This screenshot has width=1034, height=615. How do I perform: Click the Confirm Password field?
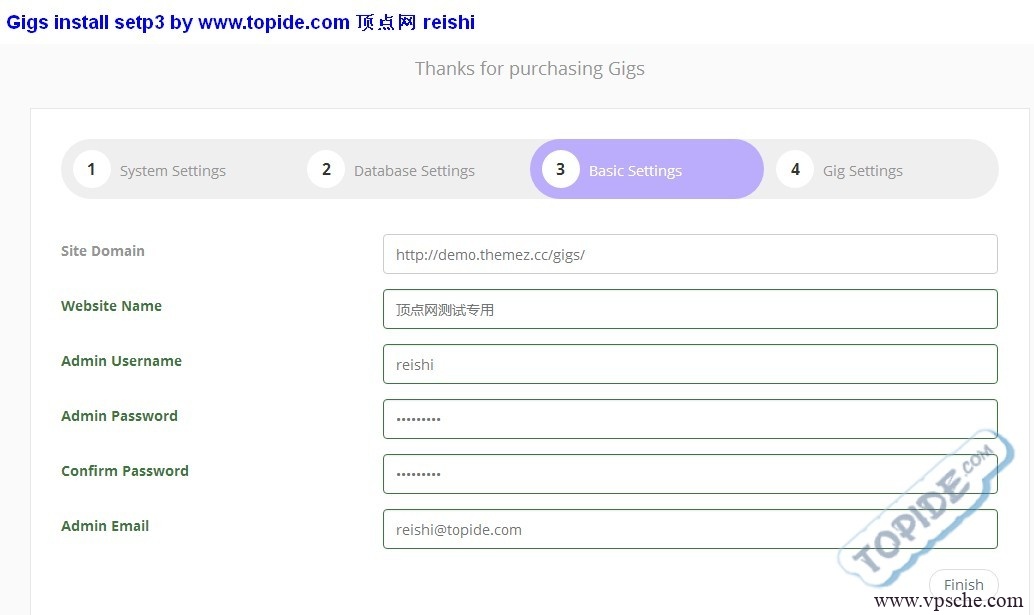click(x=689, y=474)
